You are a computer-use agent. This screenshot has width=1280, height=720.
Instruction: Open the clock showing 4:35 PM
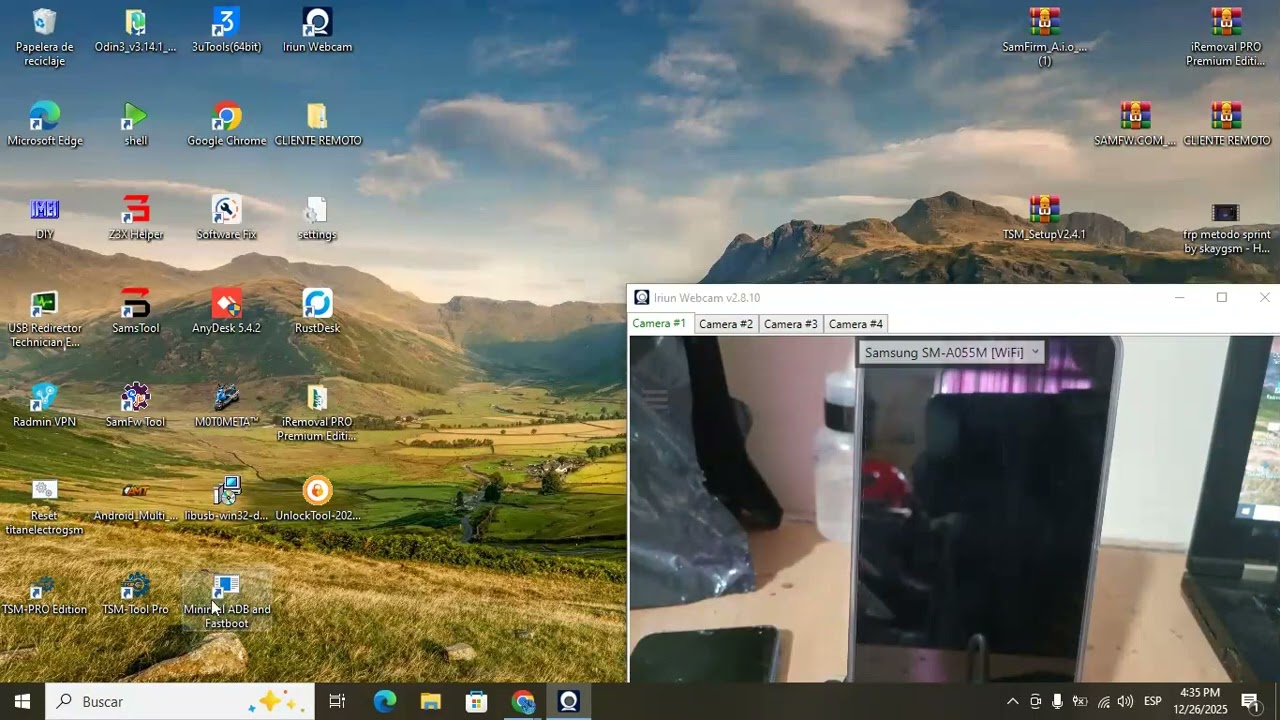coord(1200,701)
